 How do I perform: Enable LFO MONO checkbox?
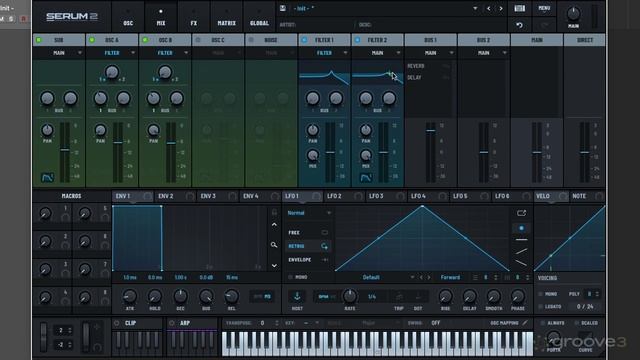[x=291, y=277]
